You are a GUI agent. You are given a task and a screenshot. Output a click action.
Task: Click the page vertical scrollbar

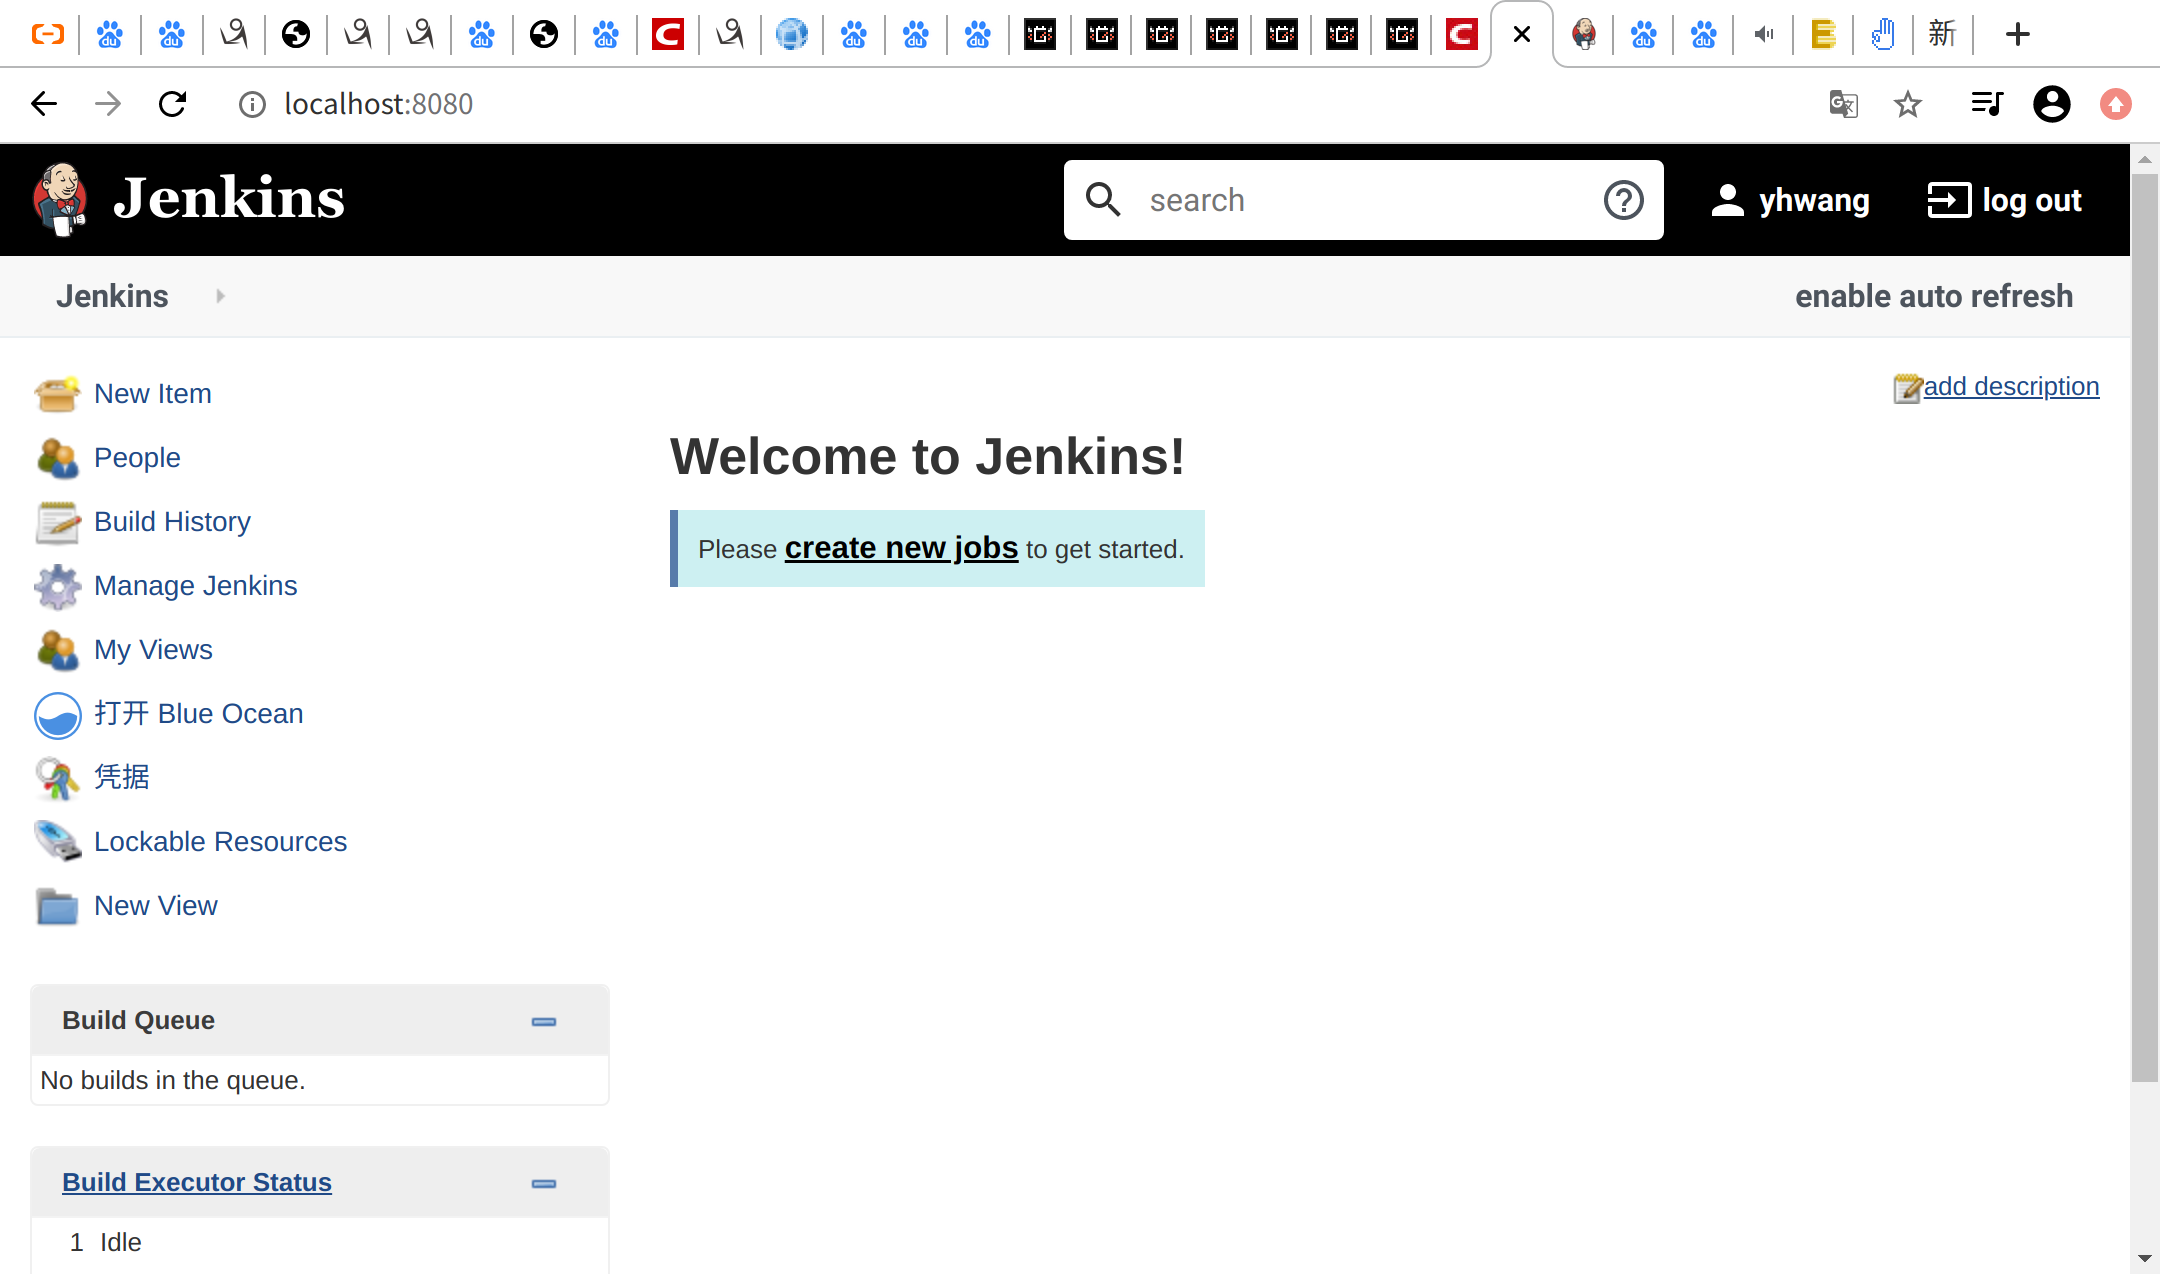click(x=2144, y=626)
